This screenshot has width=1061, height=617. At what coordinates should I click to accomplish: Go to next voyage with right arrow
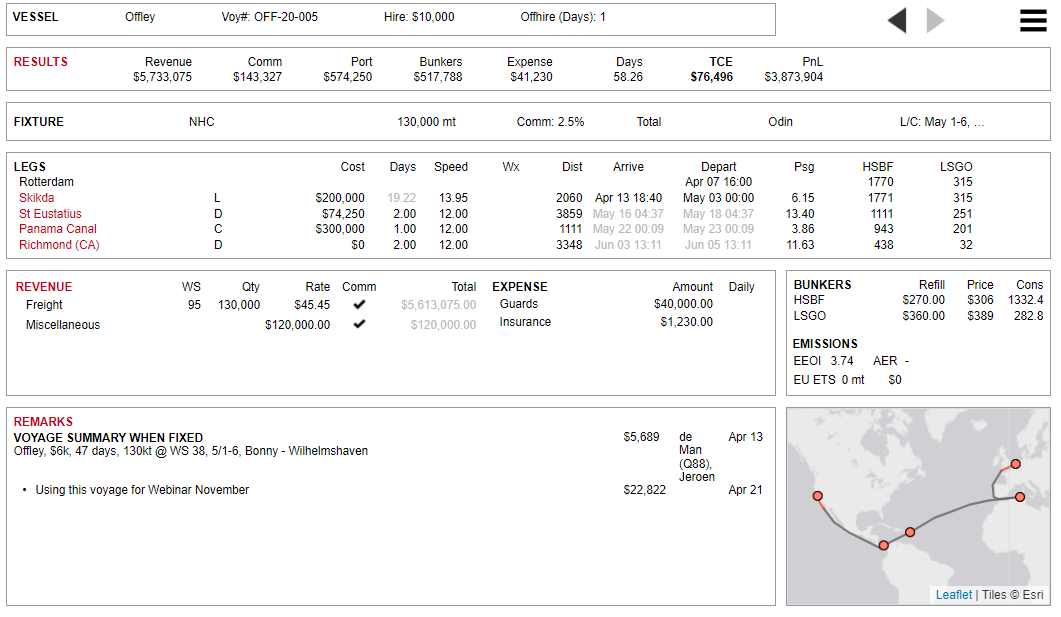(x=935, y=20)
